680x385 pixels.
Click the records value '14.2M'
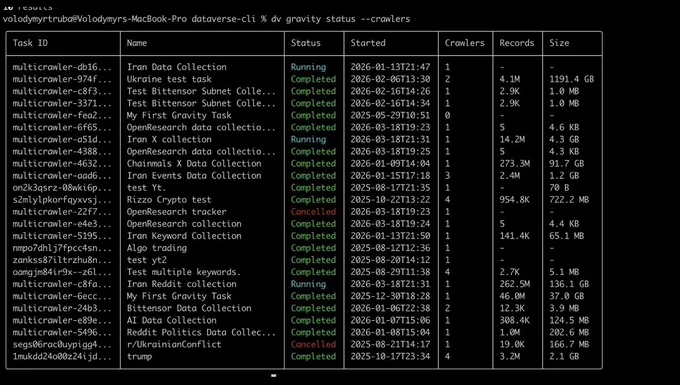tap(512, 140)
